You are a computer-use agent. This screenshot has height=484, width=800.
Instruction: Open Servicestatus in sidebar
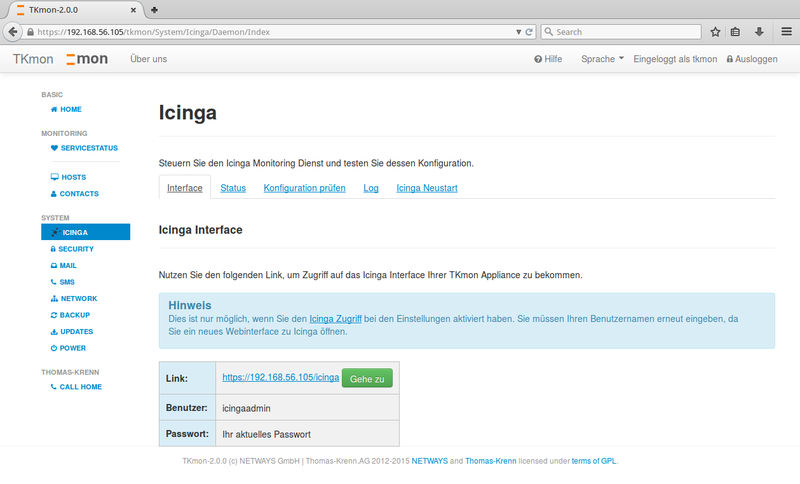pyautogui.click(x=84, y=148)
